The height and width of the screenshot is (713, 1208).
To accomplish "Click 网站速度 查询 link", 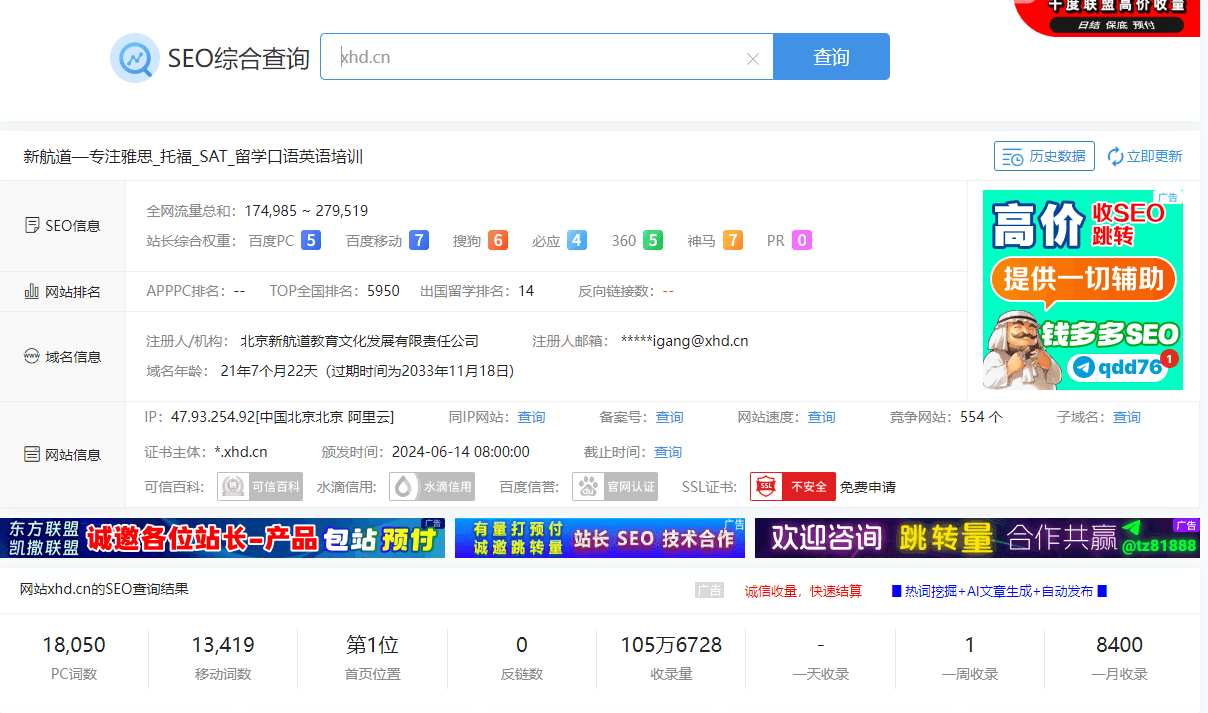I will point(822,417).
